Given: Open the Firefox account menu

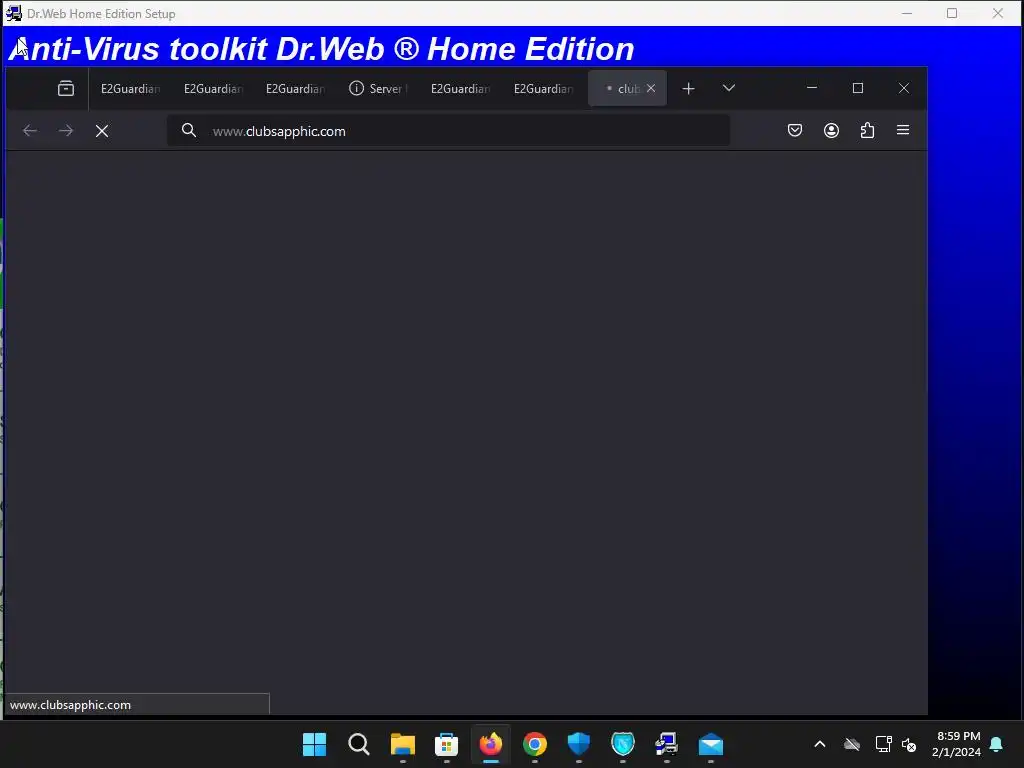Looking at the screenshot, I should (x=831, y=131).
